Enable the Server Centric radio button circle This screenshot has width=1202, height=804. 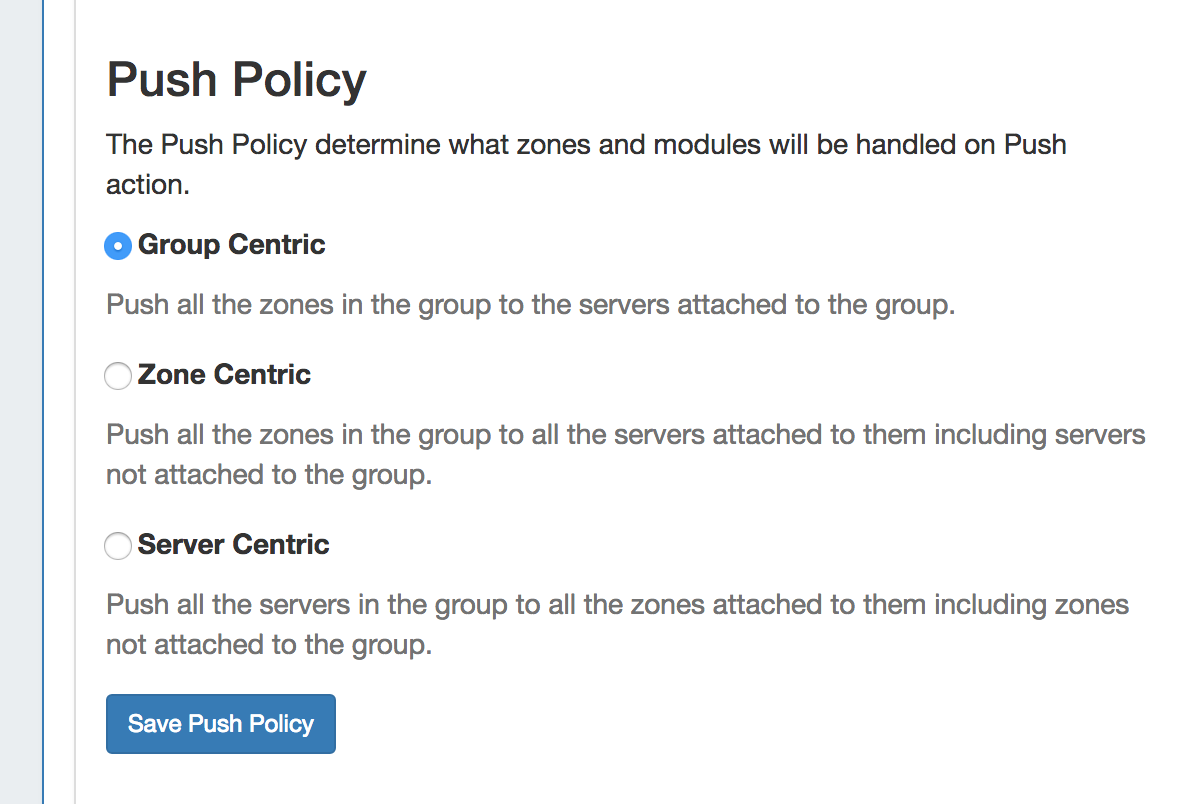(x=118, y=546)
